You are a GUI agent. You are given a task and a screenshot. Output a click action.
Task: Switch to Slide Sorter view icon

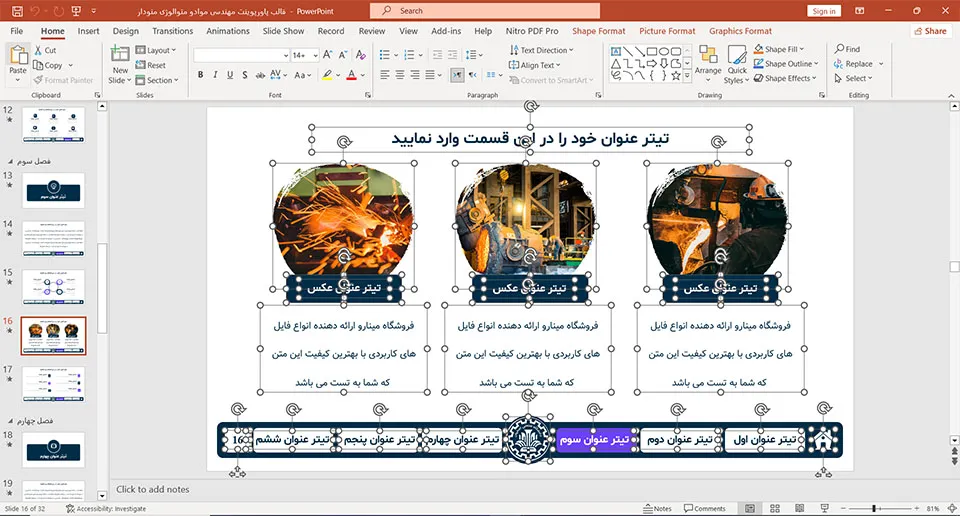774,509
